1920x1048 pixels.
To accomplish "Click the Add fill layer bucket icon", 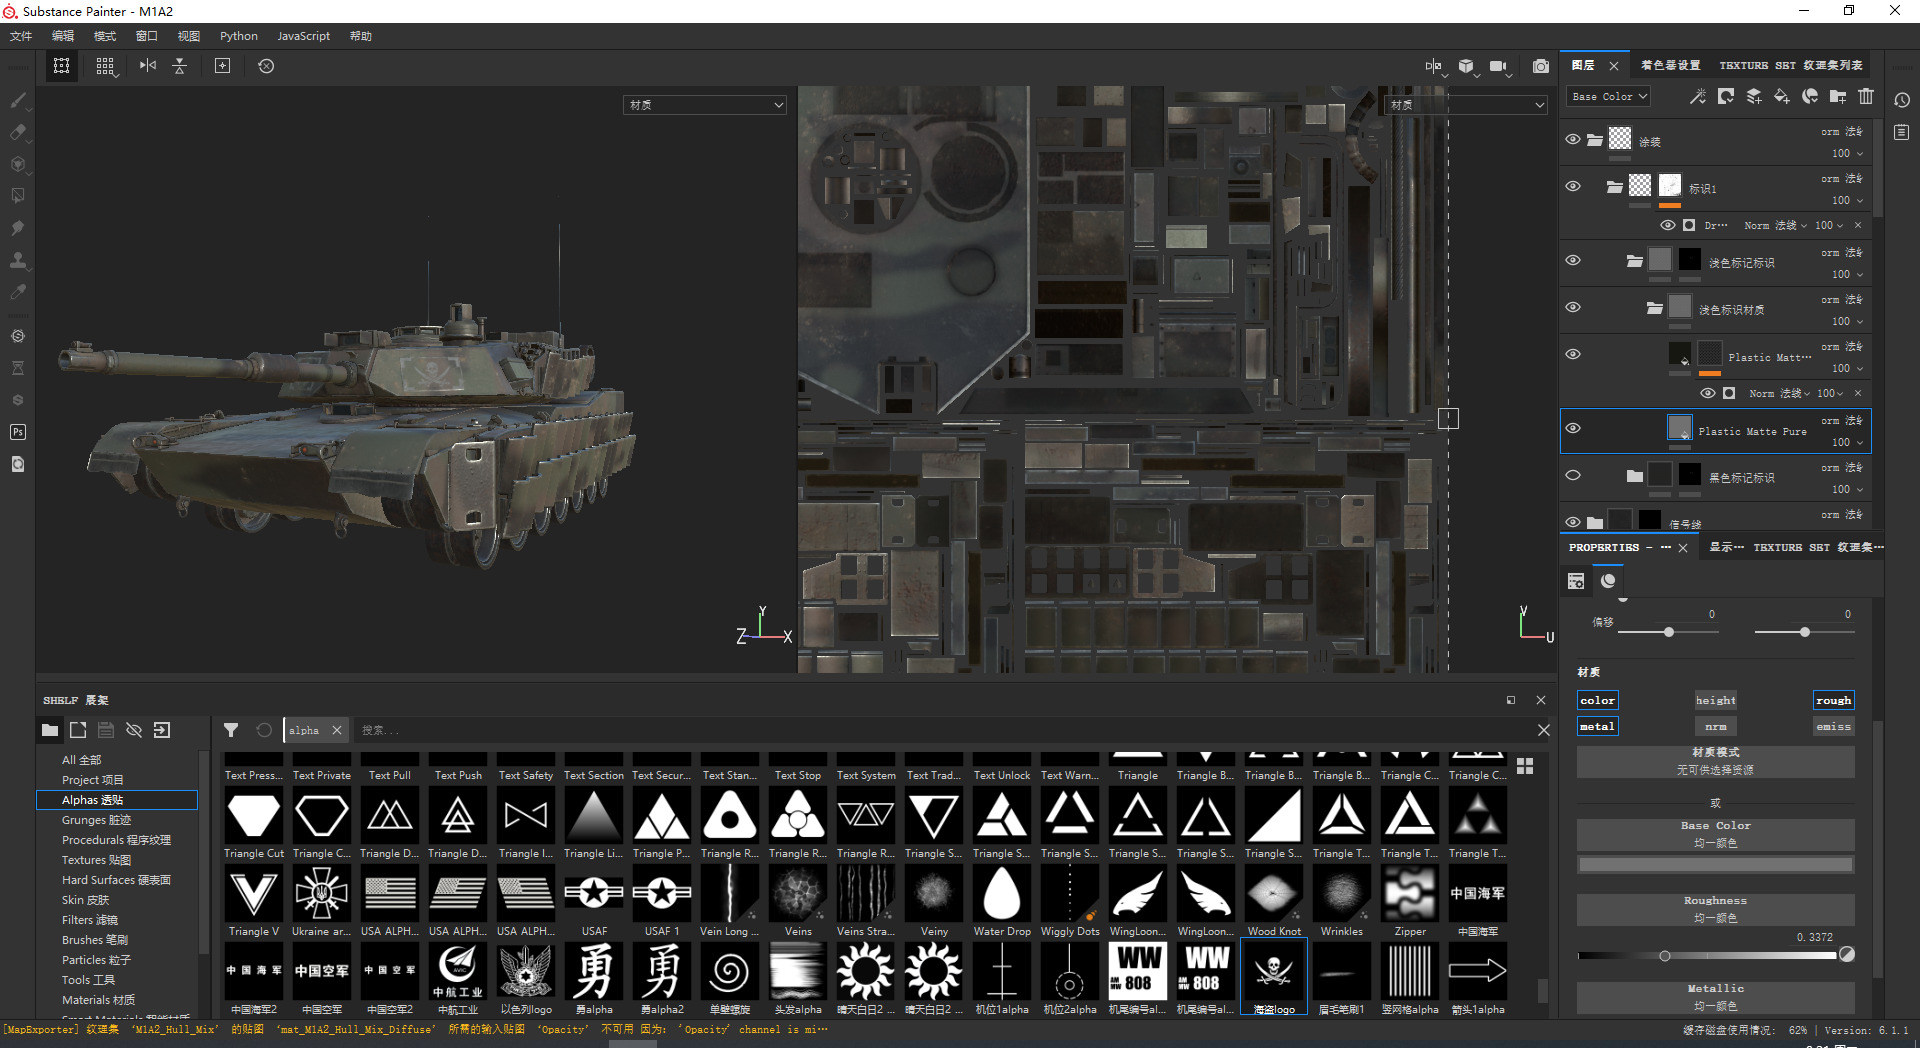I will pyautogui.click(x=1782, y=97).
